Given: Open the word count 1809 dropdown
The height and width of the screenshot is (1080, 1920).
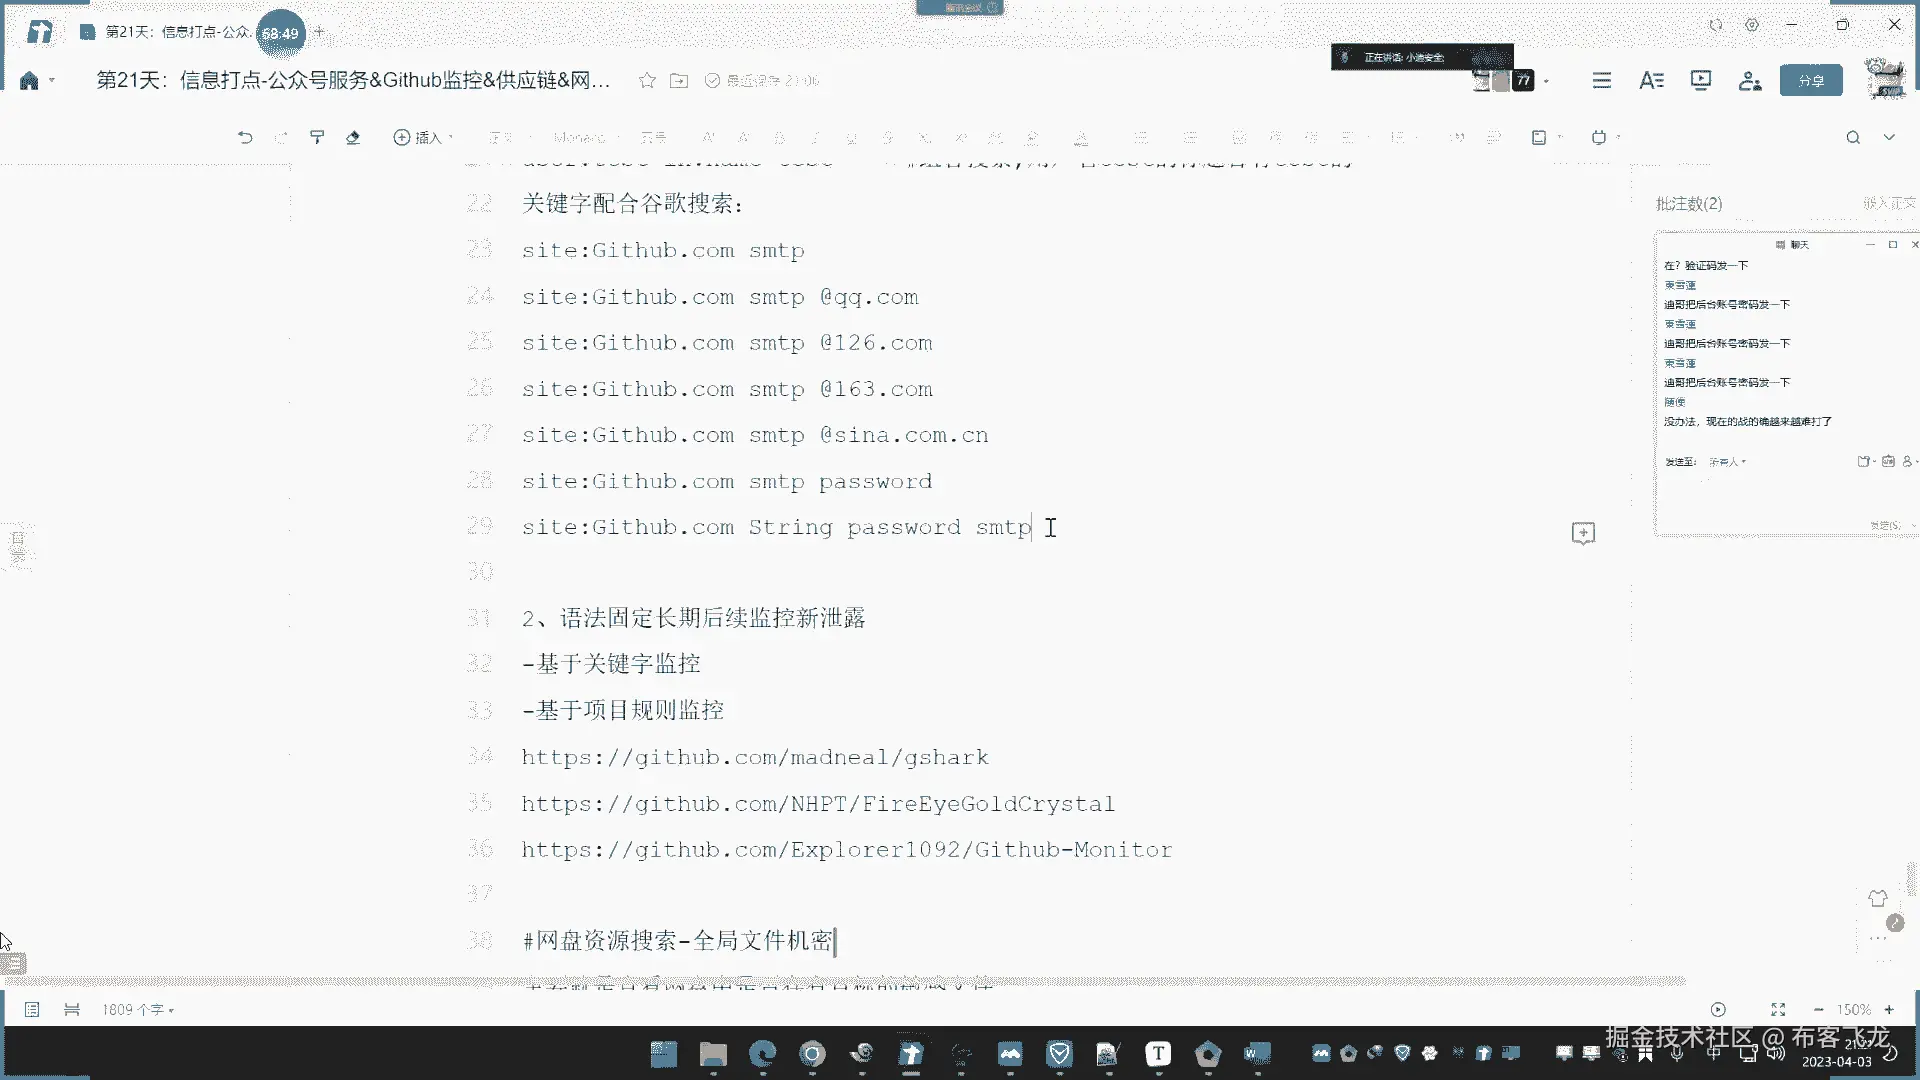Looking at the screenshot, I should [x=138, y=1010].
